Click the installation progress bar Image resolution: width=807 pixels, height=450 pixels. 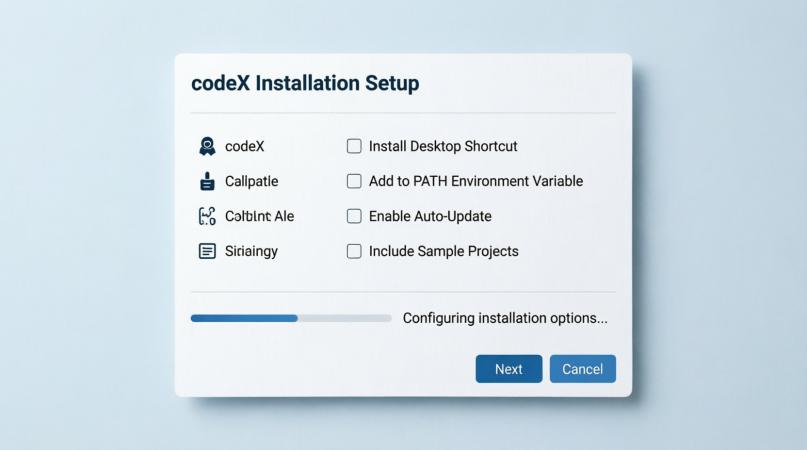point(291,318)
